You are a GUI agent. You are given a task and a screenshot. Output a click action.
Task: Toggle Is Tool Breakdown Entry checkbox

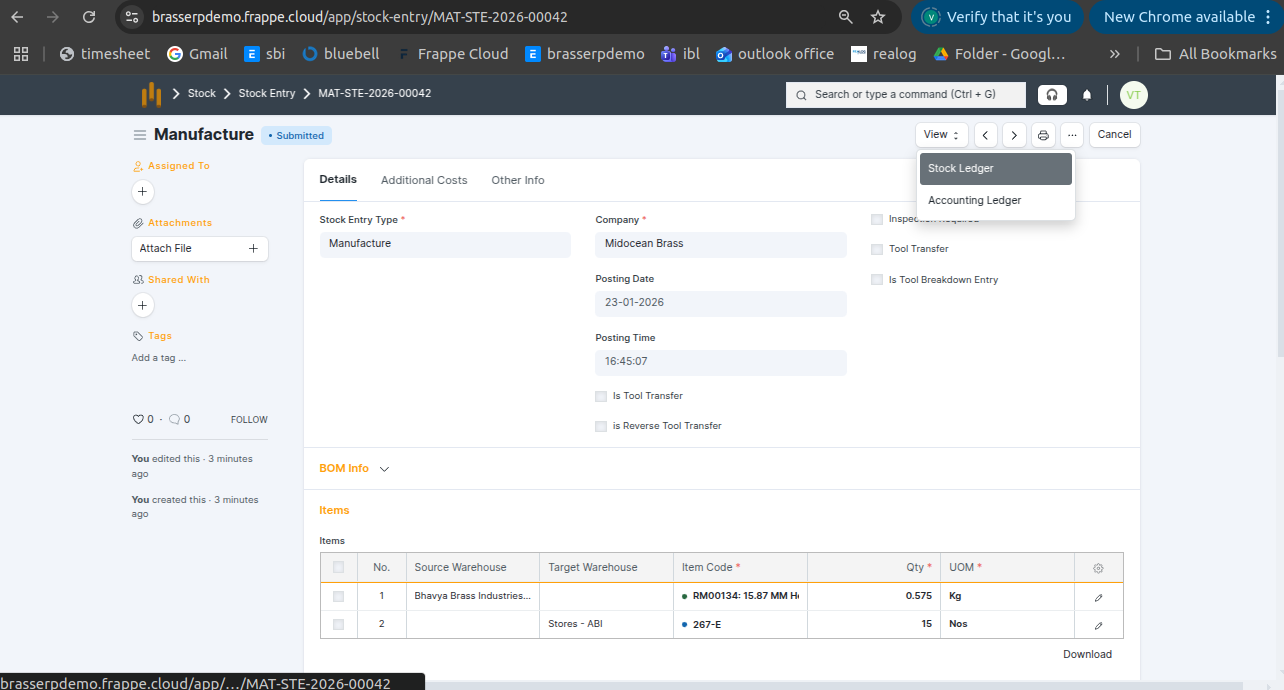click(877, 280)
